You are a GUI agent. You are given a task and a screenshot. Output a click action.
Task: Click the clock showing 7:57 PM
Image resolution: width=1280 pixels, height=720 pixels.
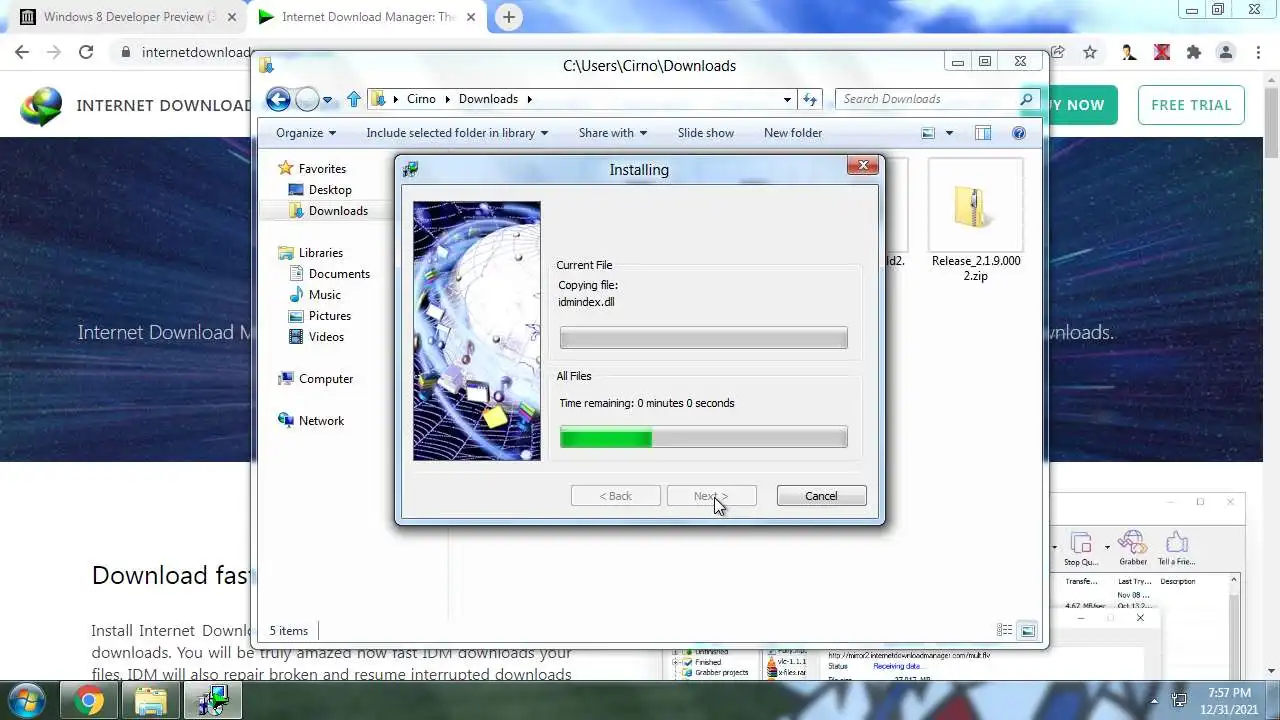click(1228, 693)
